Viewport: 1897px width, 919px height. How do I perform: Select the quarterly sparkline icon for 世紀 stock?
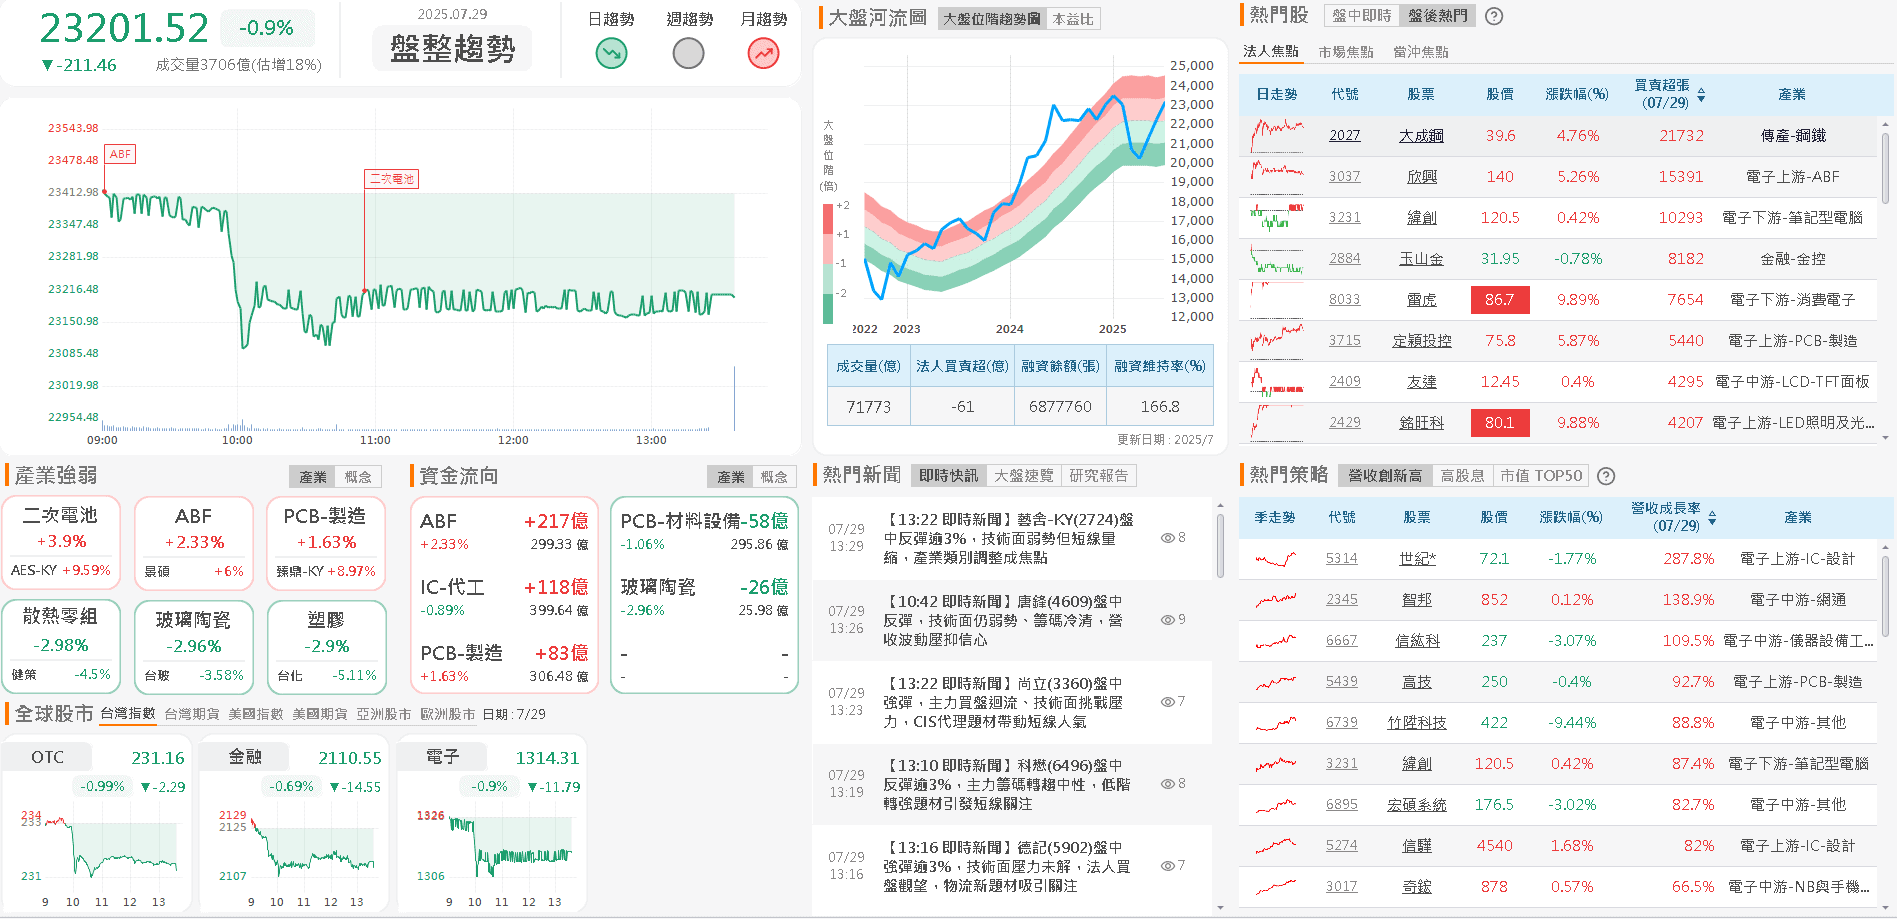click(x=1274, y=558)
